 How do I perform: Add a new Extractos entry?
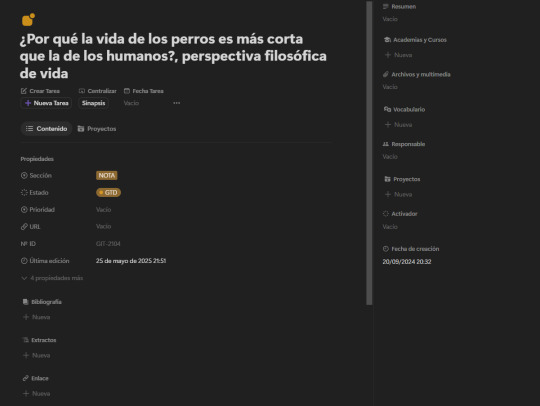coord(37,355)
